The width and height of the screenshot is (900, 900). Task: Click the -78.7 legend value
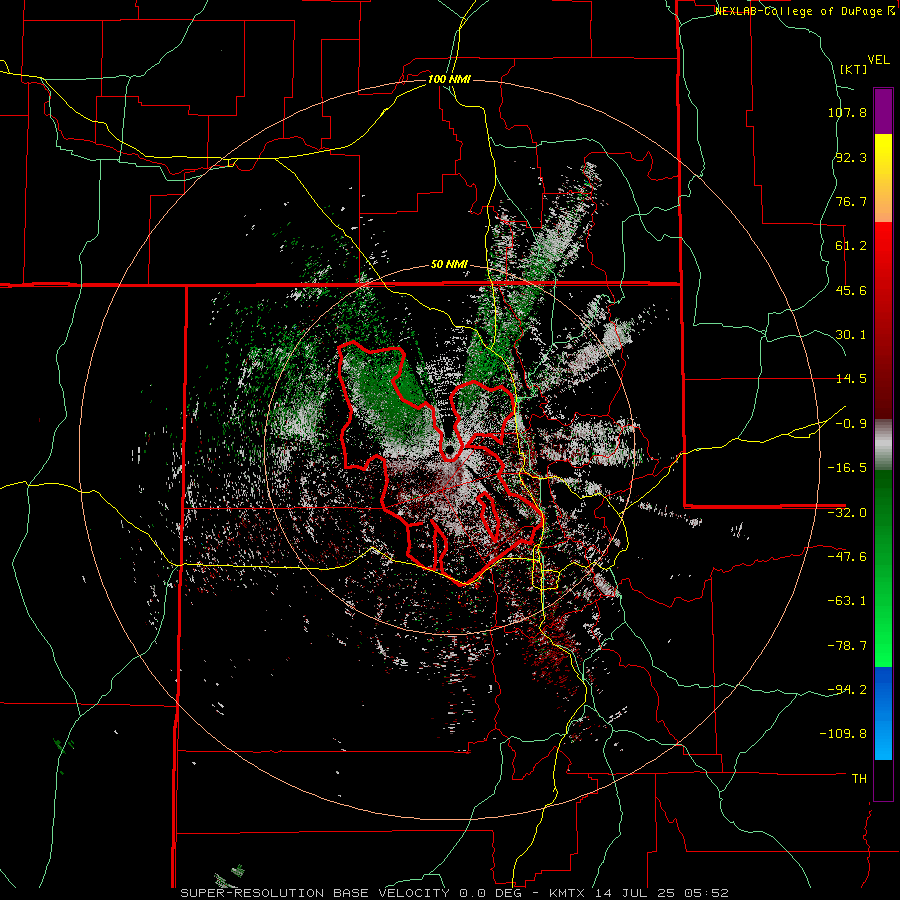tap(847, 646)
